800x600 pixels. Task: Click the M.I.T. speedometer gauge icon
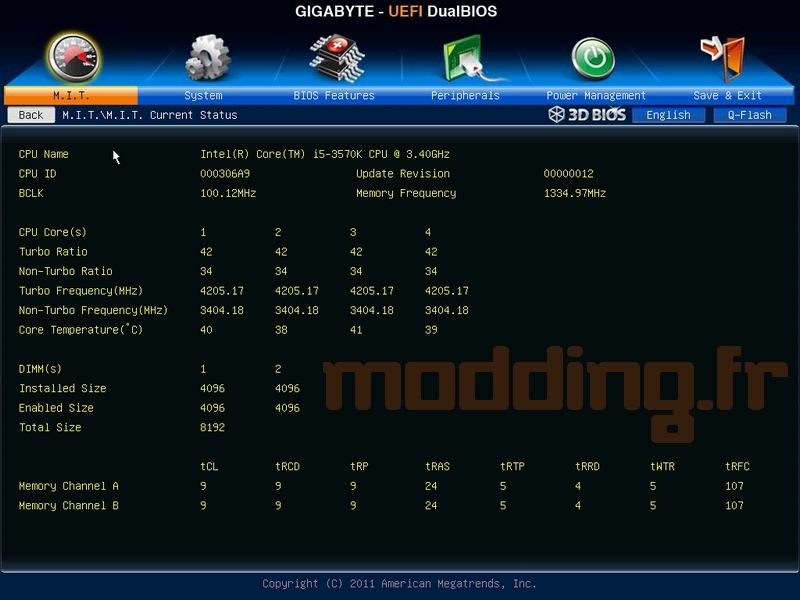73,58
